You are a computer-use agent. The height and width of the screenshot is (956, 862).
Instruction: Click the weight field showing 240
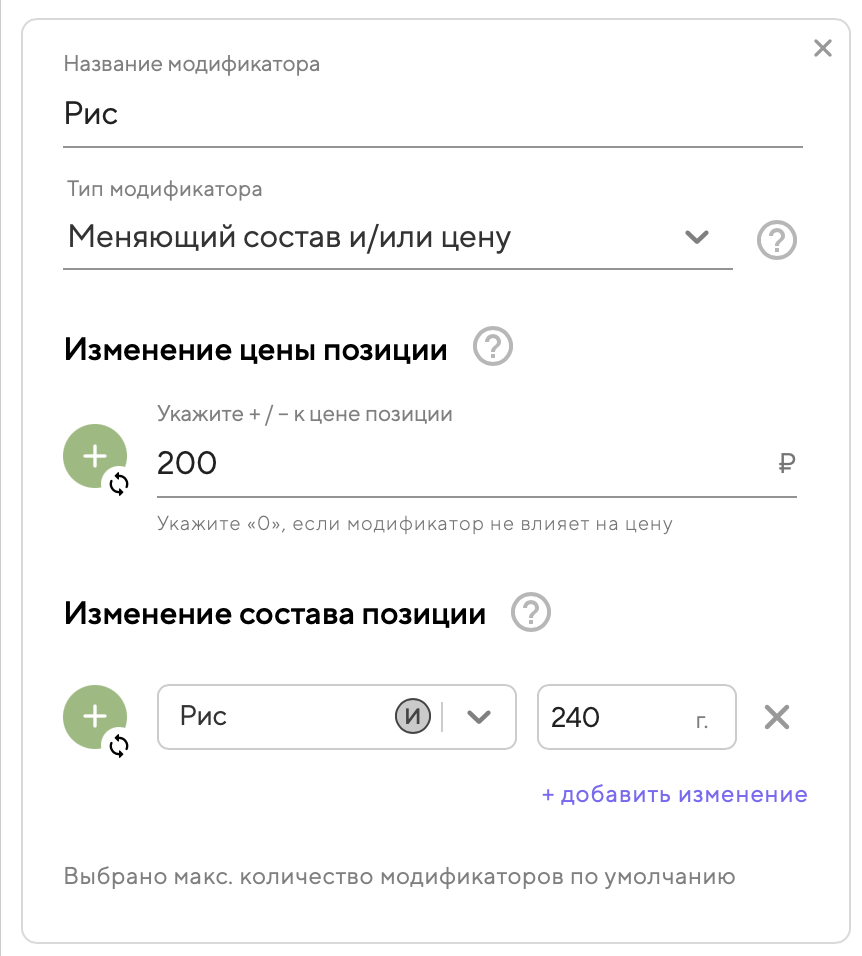pos(610,717)
